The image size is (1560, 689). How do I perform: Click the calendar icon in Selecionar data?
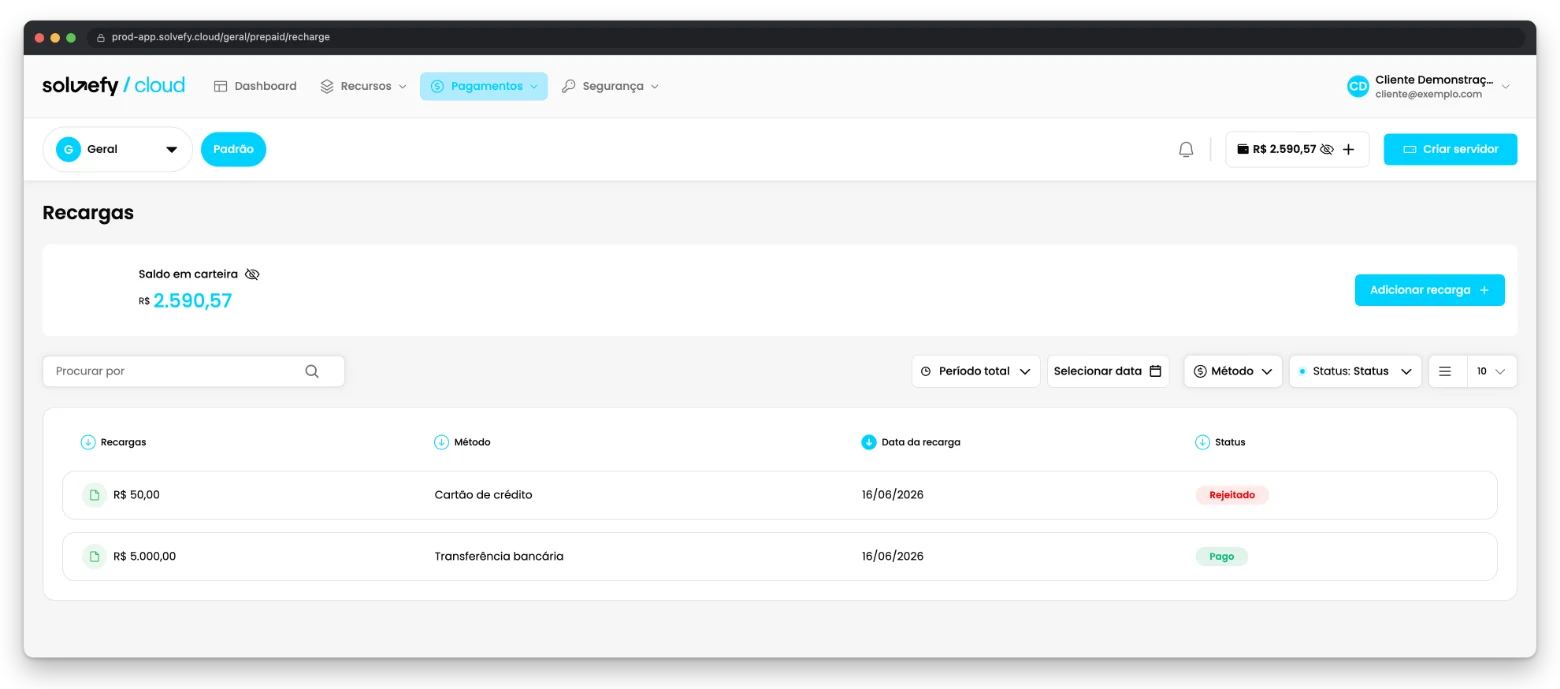coord(1156,371)
